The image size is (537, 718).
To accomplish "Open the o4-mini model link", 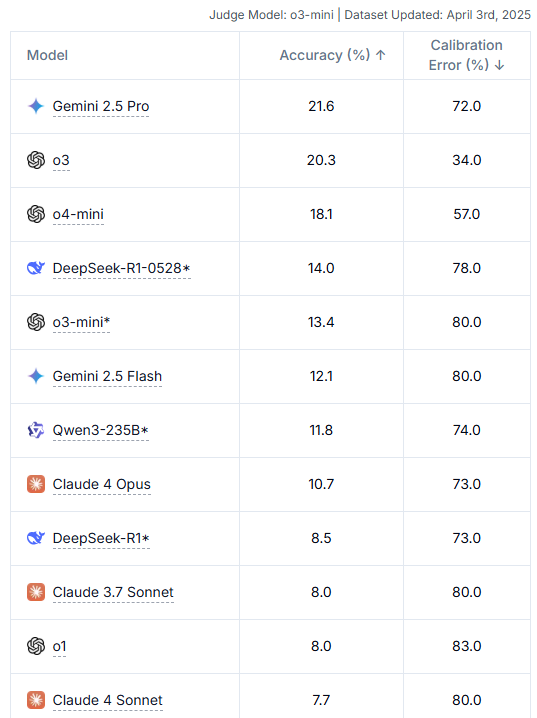I will [x=78, y=214].
